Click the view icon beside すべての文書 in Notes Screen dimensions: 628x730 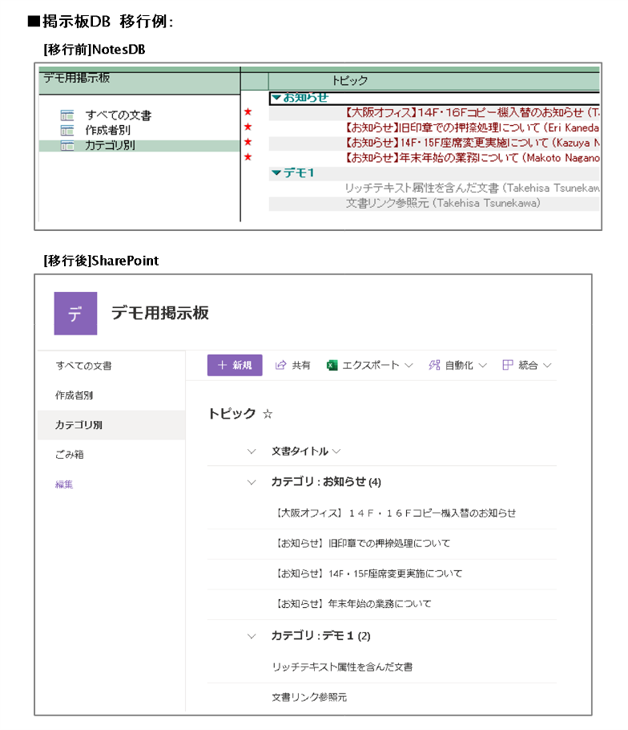pyautogui.click(x=67, y=115)
